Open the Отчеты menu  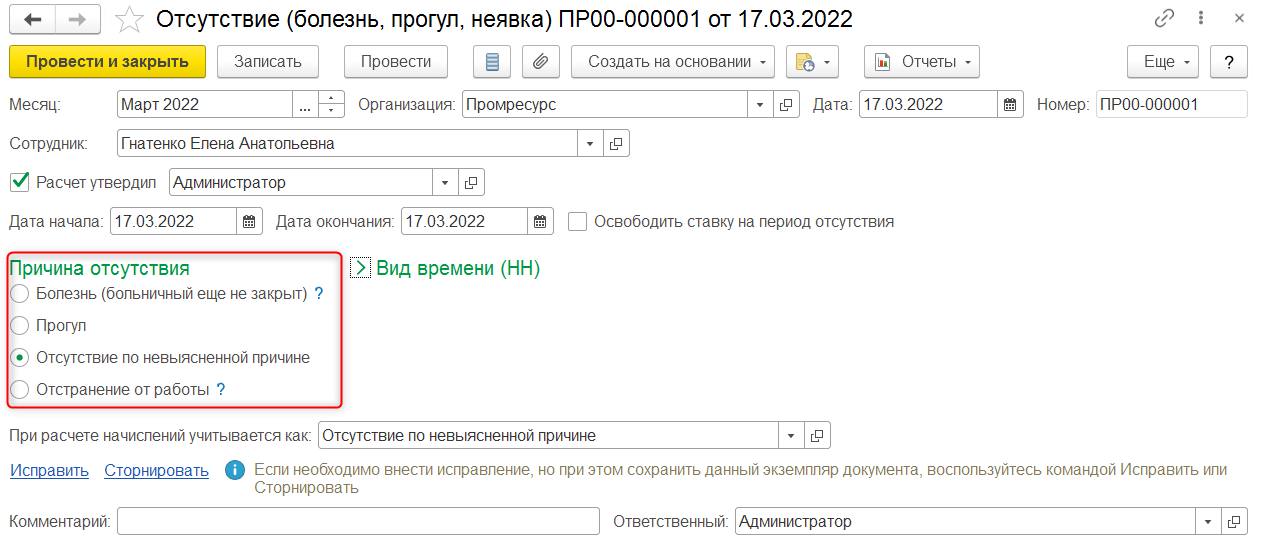click(x=921, y=62)
